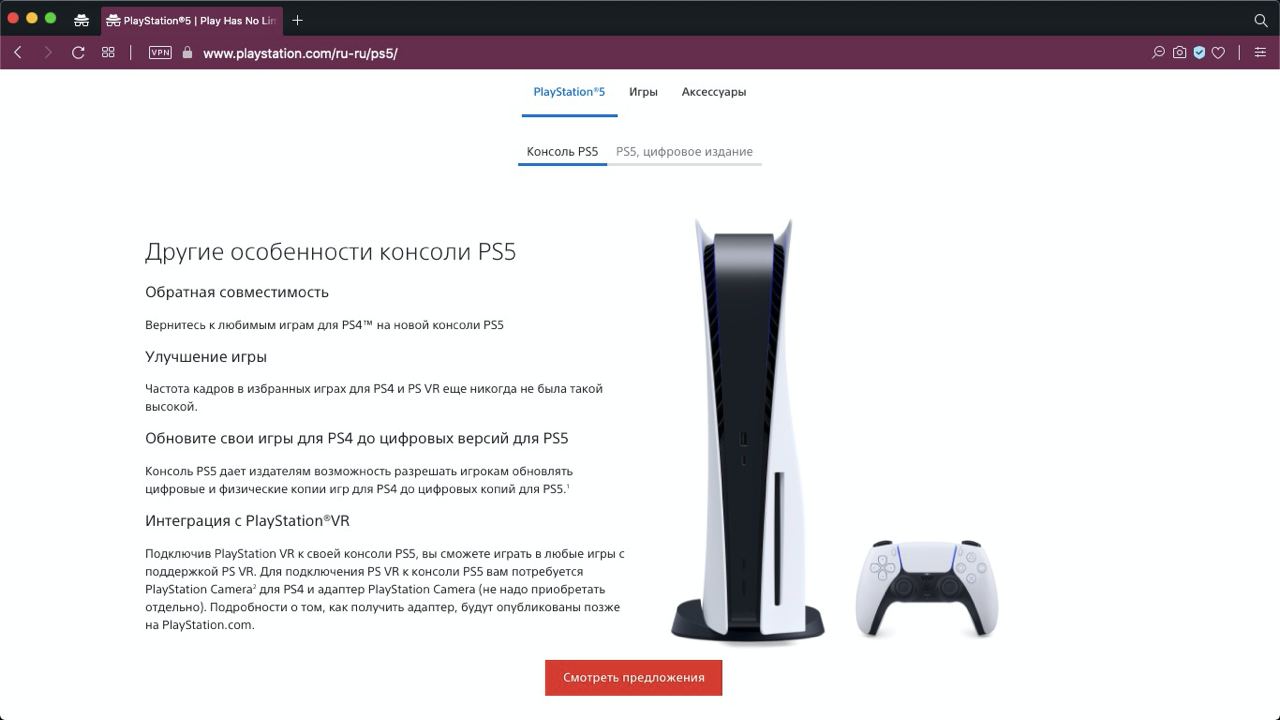Select the Консоль PS5 option

(x=562, y=152)
